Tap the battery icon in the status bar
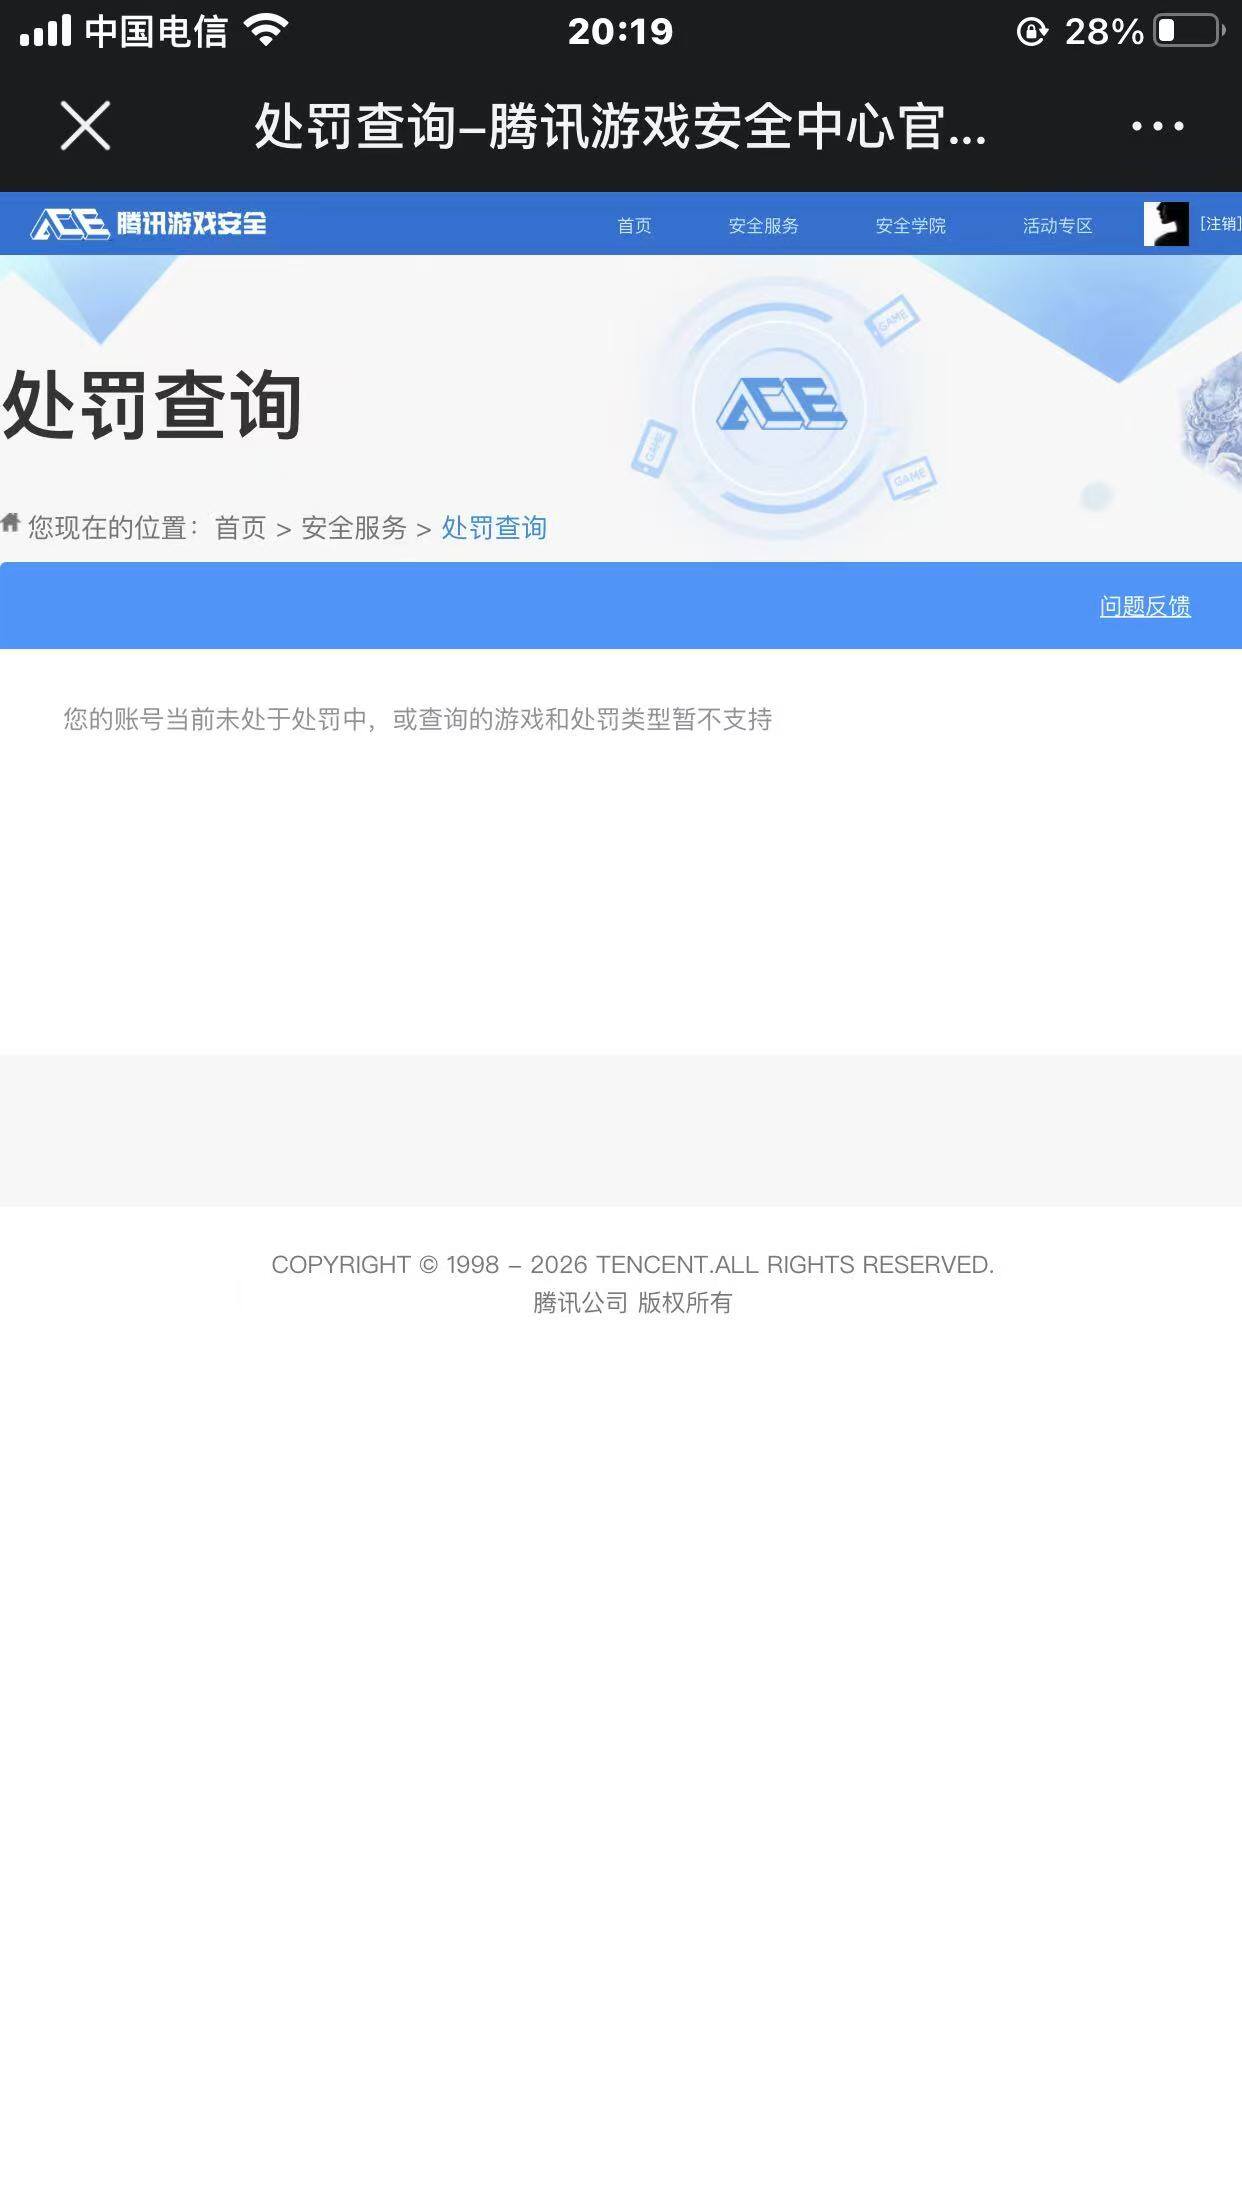 click(x=1189, y=31)
